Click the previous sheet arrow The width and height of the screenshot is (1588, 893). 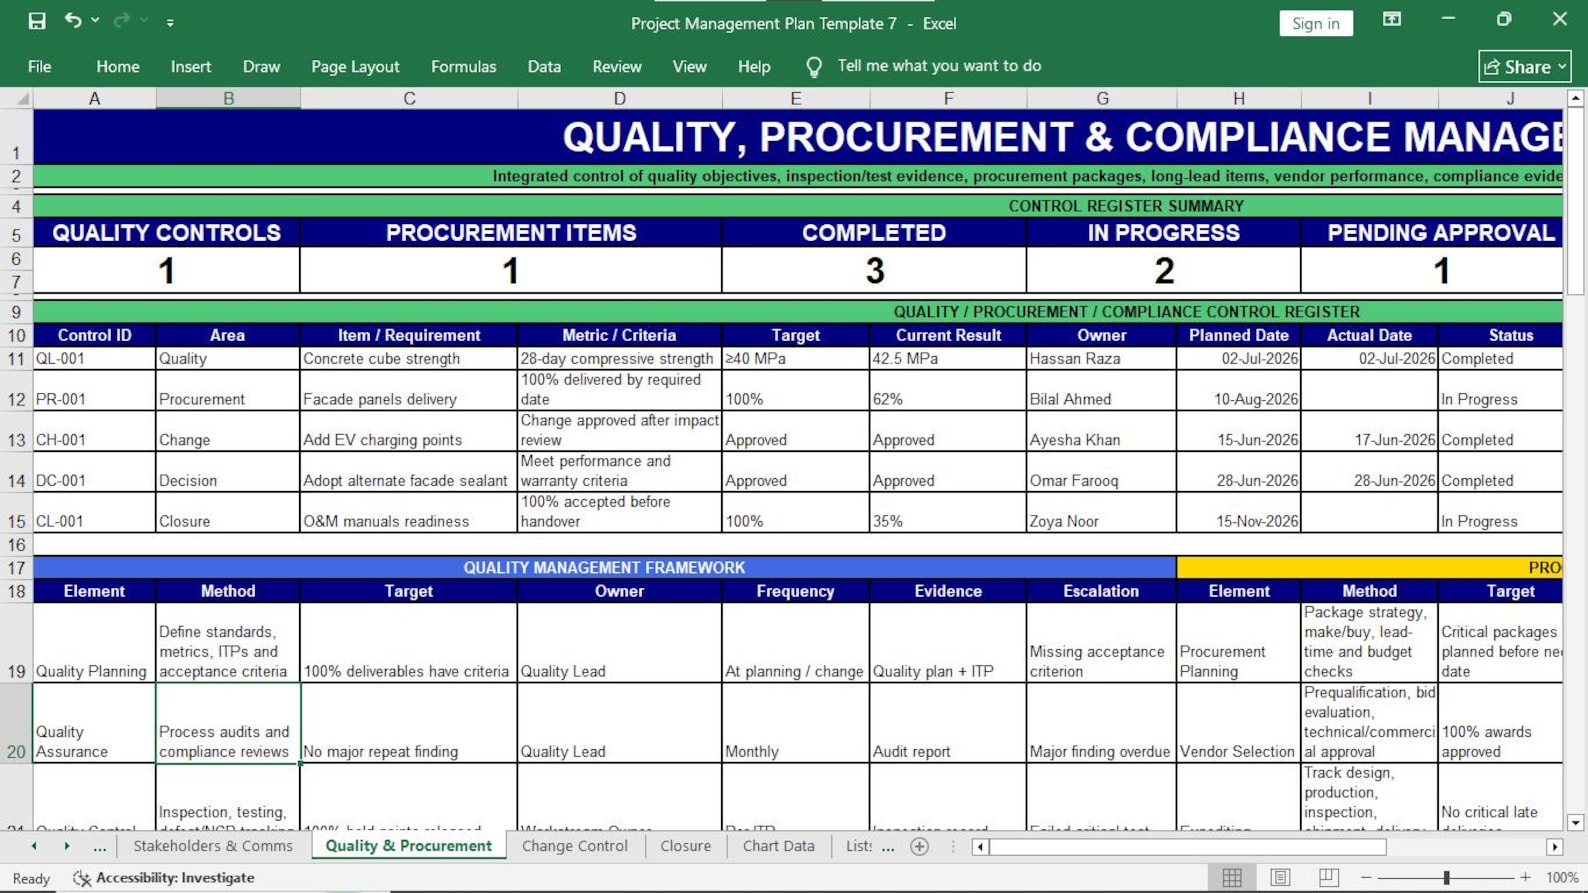(x=34, y=846)
